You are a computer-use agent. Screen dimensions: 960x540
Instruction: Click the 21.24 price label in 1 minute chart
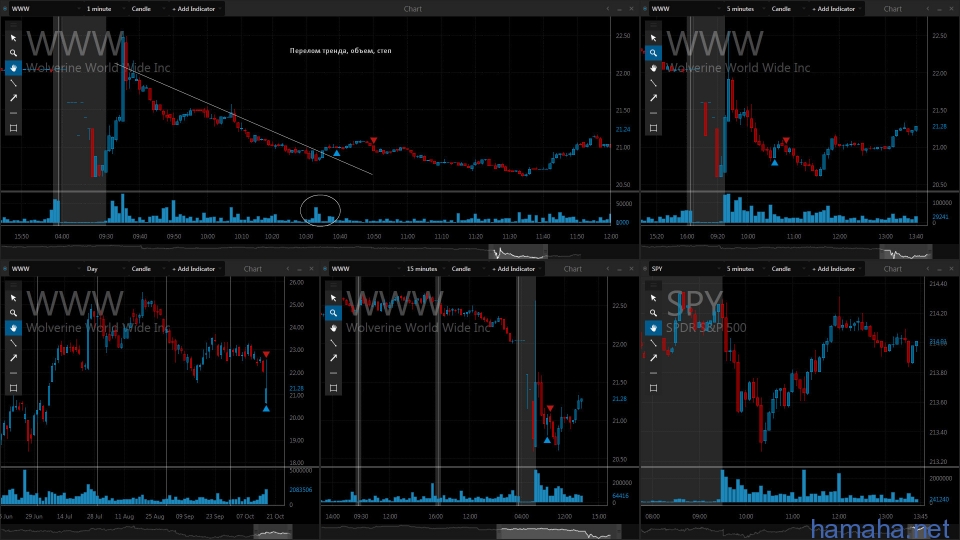623,130
